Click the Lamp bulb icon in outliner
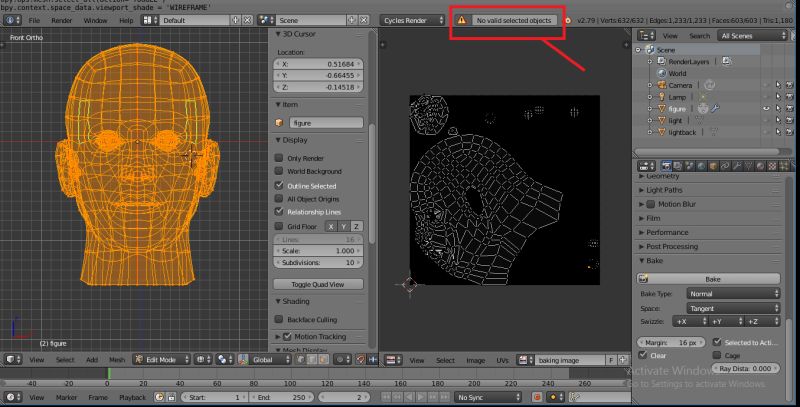The height and width of the screenshot is (407, 800). pos(662,97)
